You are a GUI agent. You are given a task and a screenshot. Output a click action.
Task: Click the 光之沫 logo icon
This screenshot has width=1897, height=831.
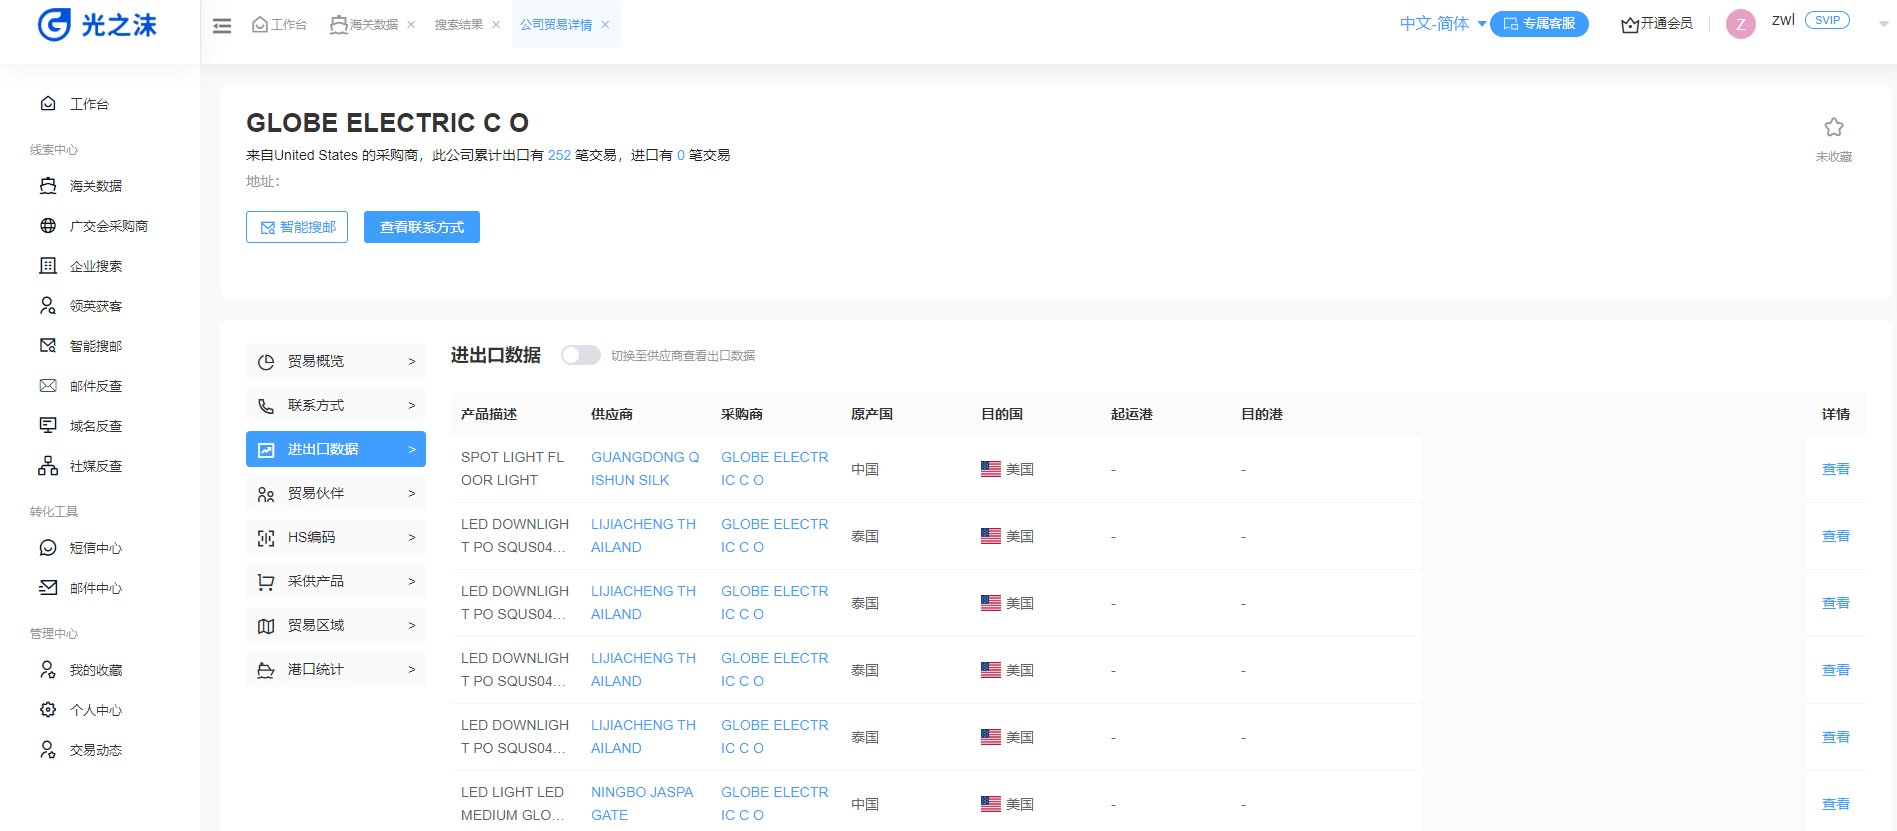[x=54, y=24]
